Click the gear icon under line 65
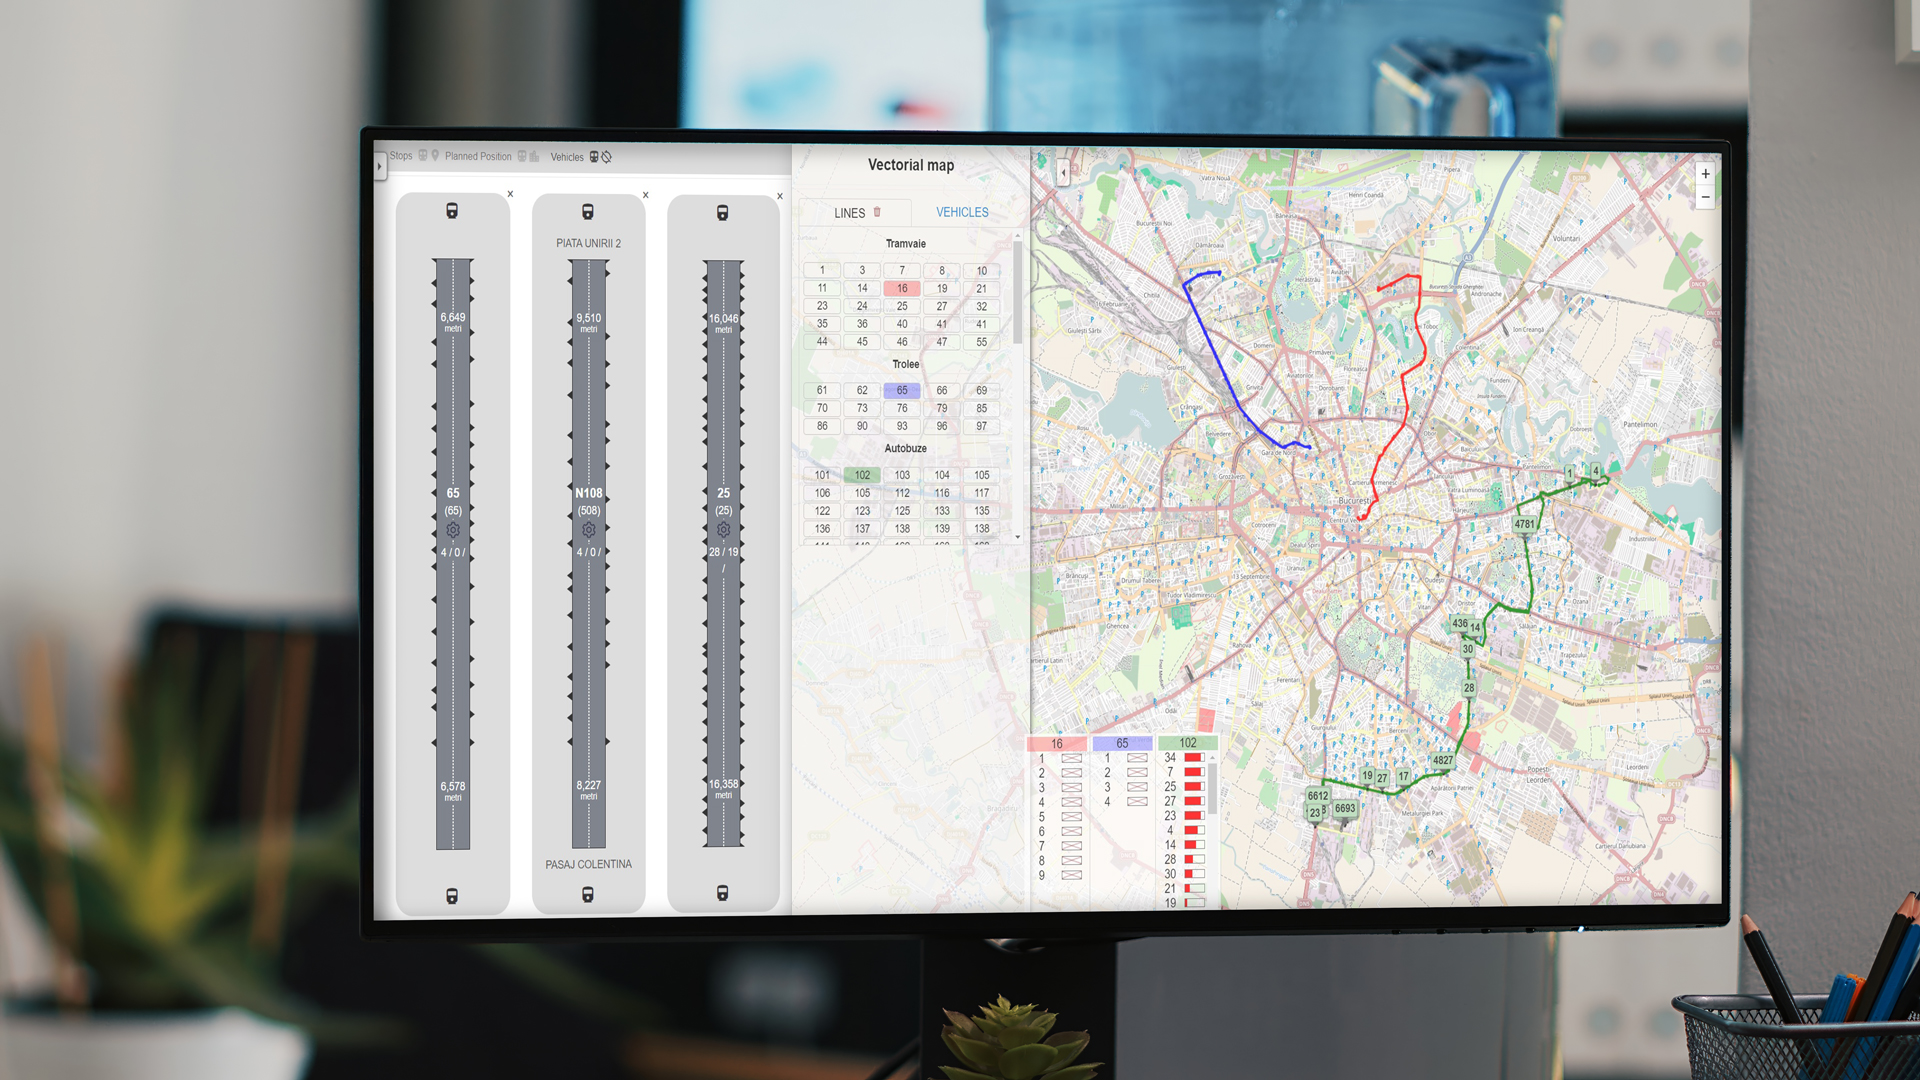 coord(453,530)
